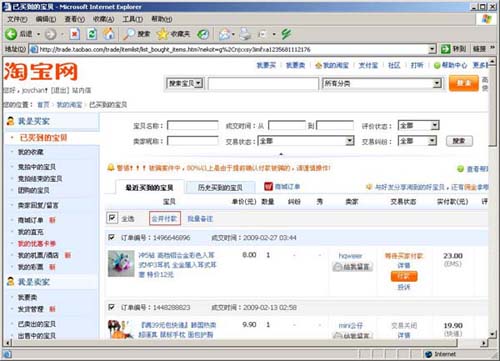Image resolution: width=500 pixels, height=361 pixels.
Task: Click the 宝贝名称 input field
Action: (193, 125)
